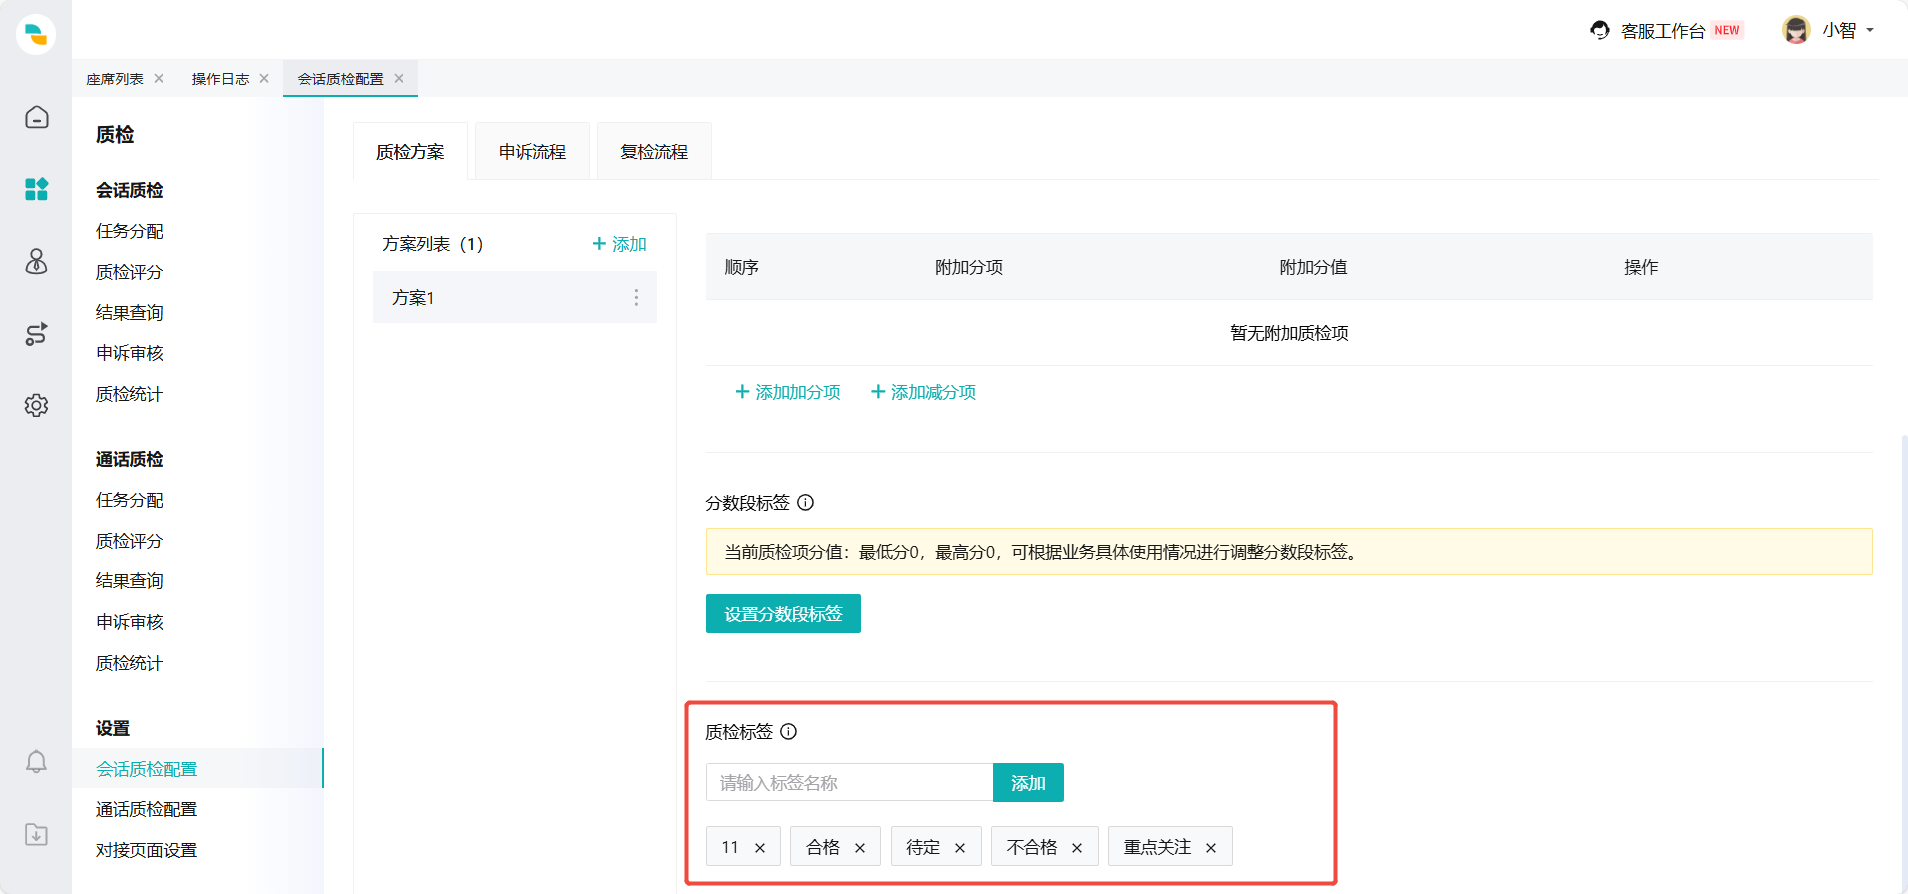Click the 小智 user avatar
The width and height of the screenshot is (1908, 894).
click(1796, 30)
